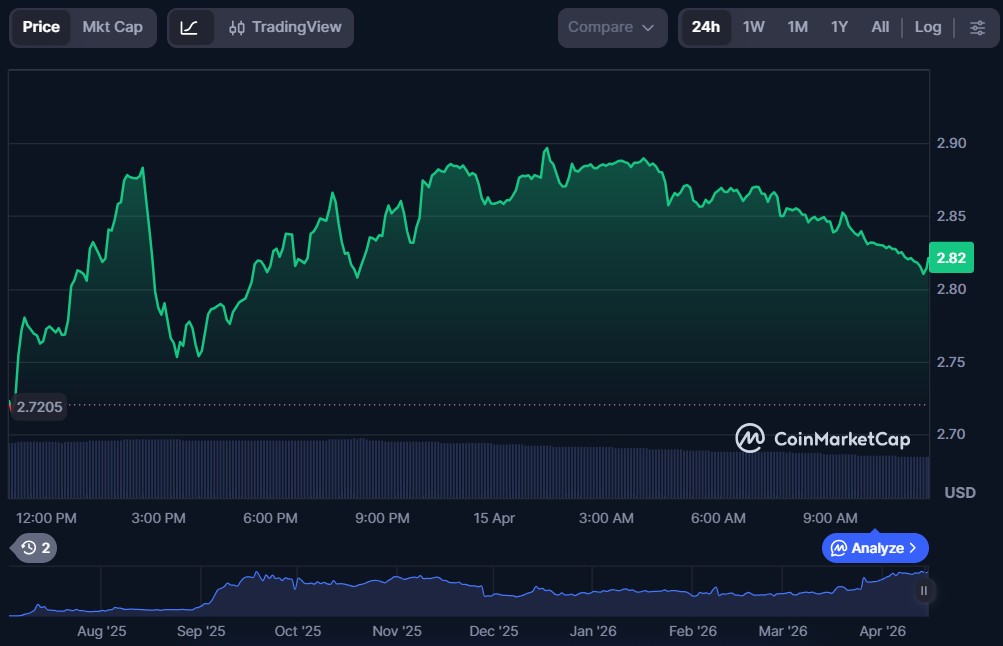Click the sparkle icon in Analyze button

click(838, 548)
